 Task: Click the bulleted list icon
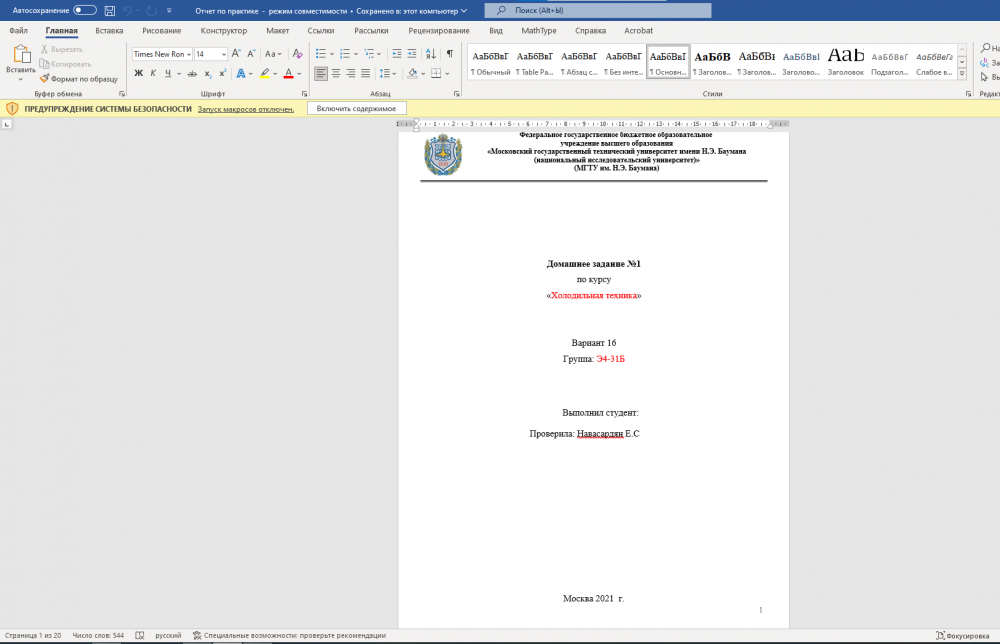321,54
